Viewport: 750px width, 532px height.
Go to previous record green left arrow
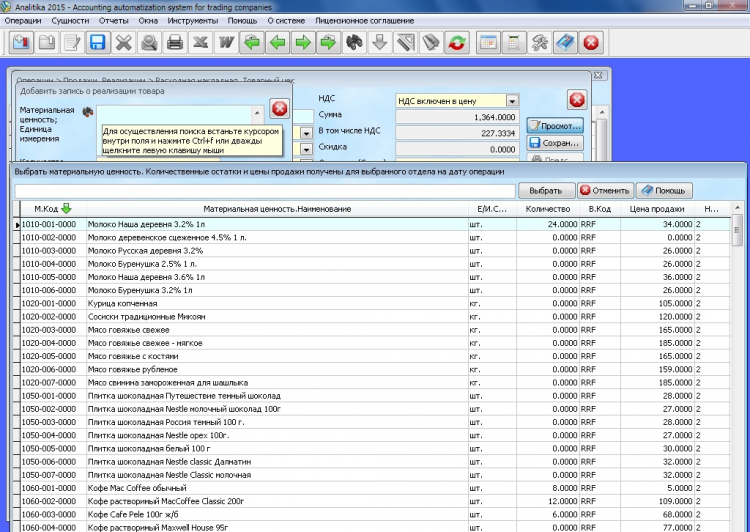click(x=277, y=43)
